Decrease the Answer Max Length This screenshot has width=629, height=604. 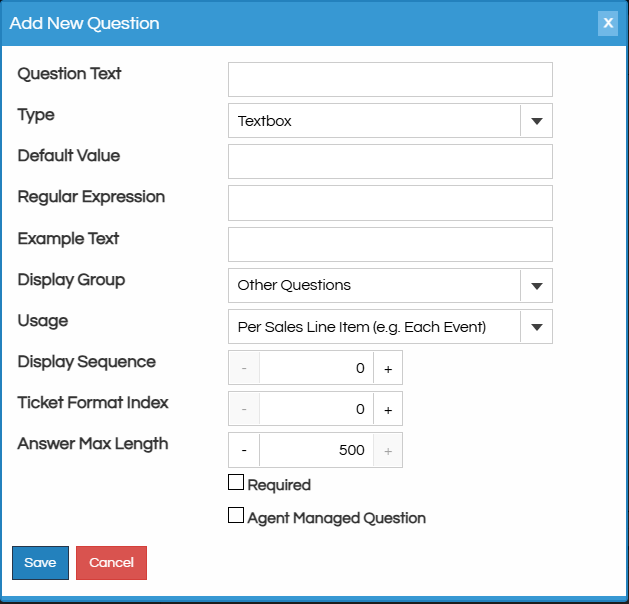(244, 450)
